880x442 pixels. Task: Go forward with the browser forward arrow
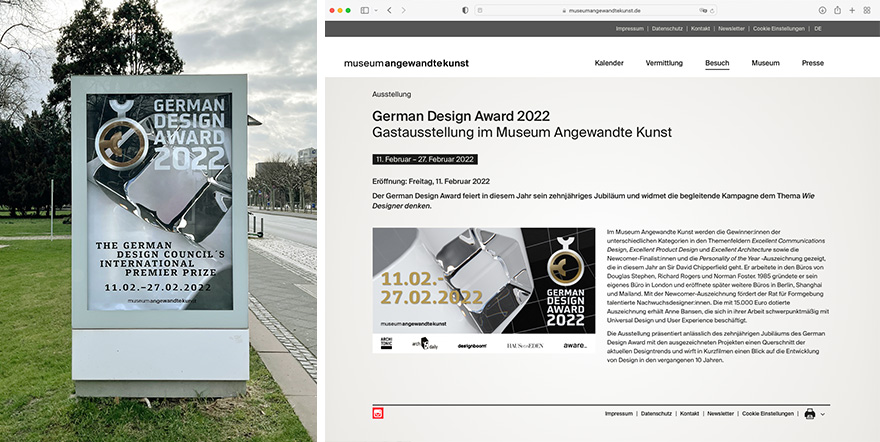point(404,11)
